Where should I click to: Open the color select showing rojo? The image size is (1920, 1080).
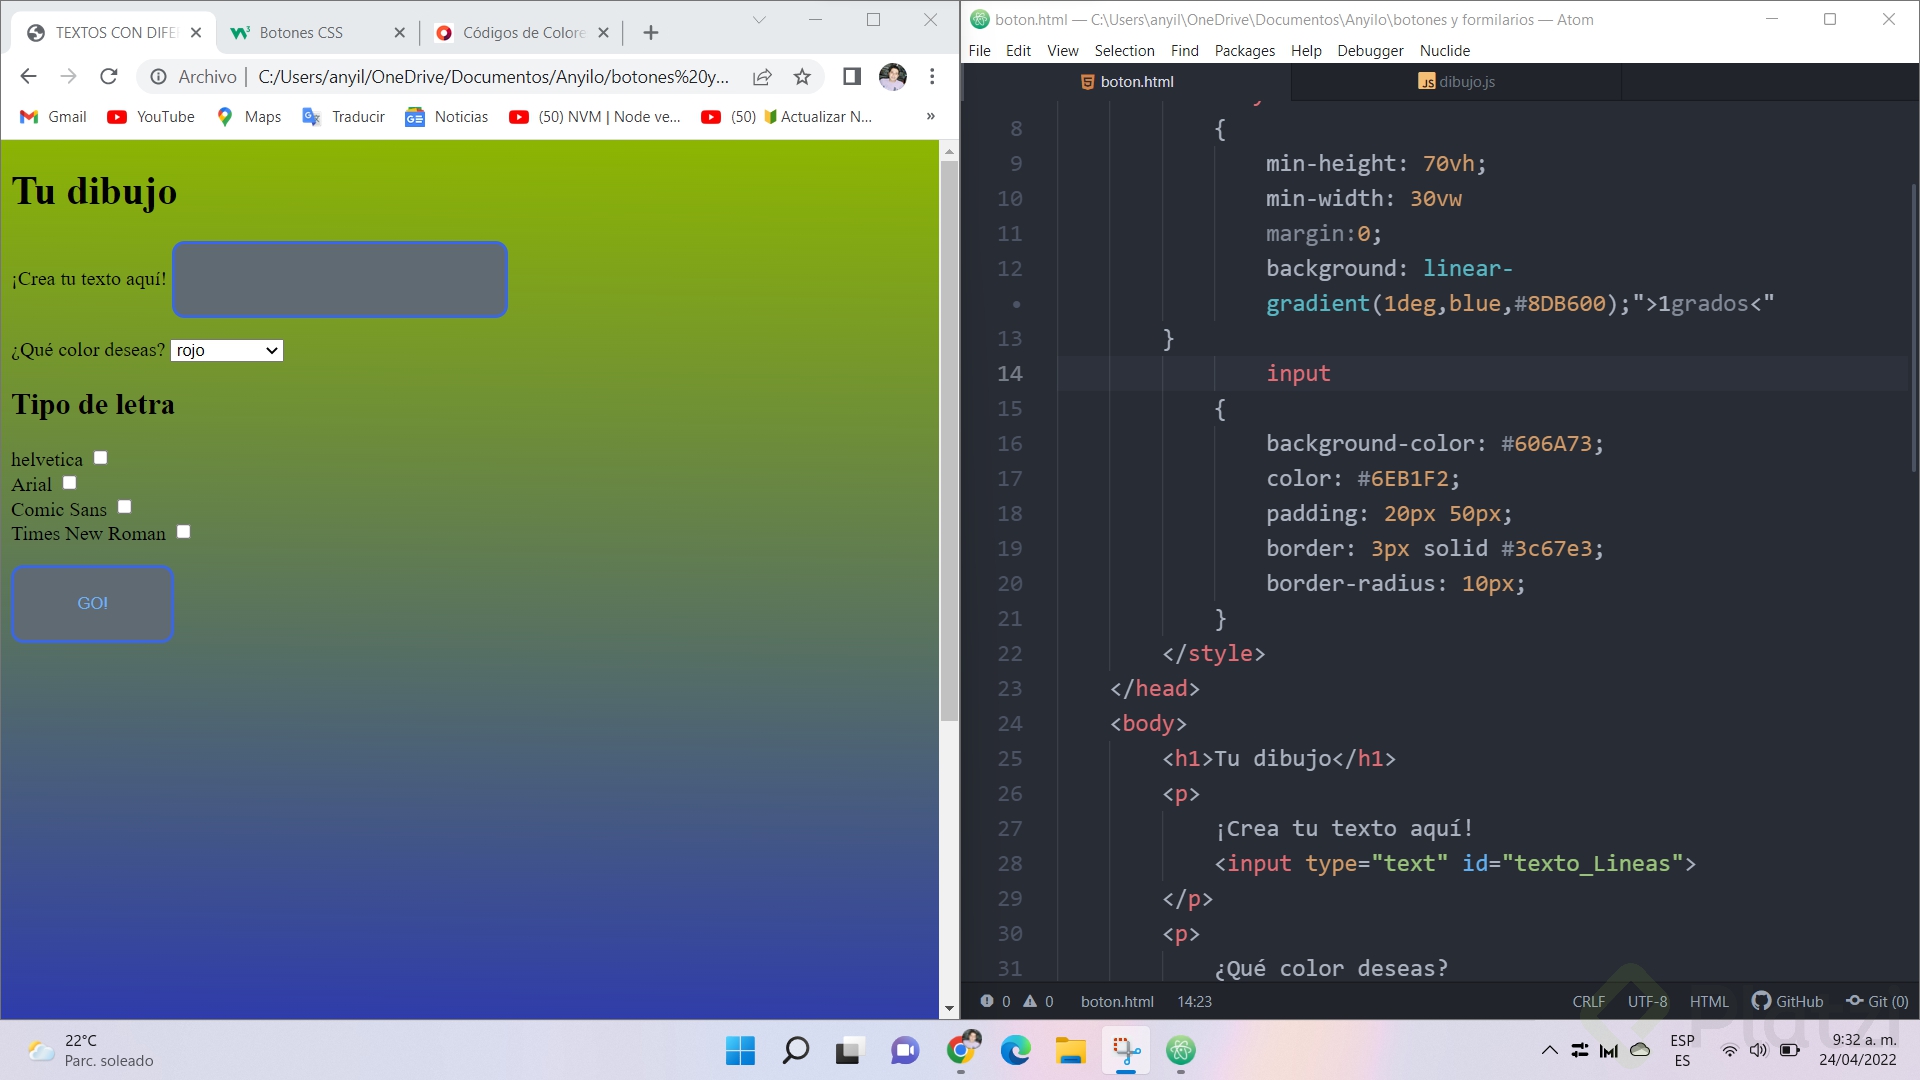coord(227,350)
